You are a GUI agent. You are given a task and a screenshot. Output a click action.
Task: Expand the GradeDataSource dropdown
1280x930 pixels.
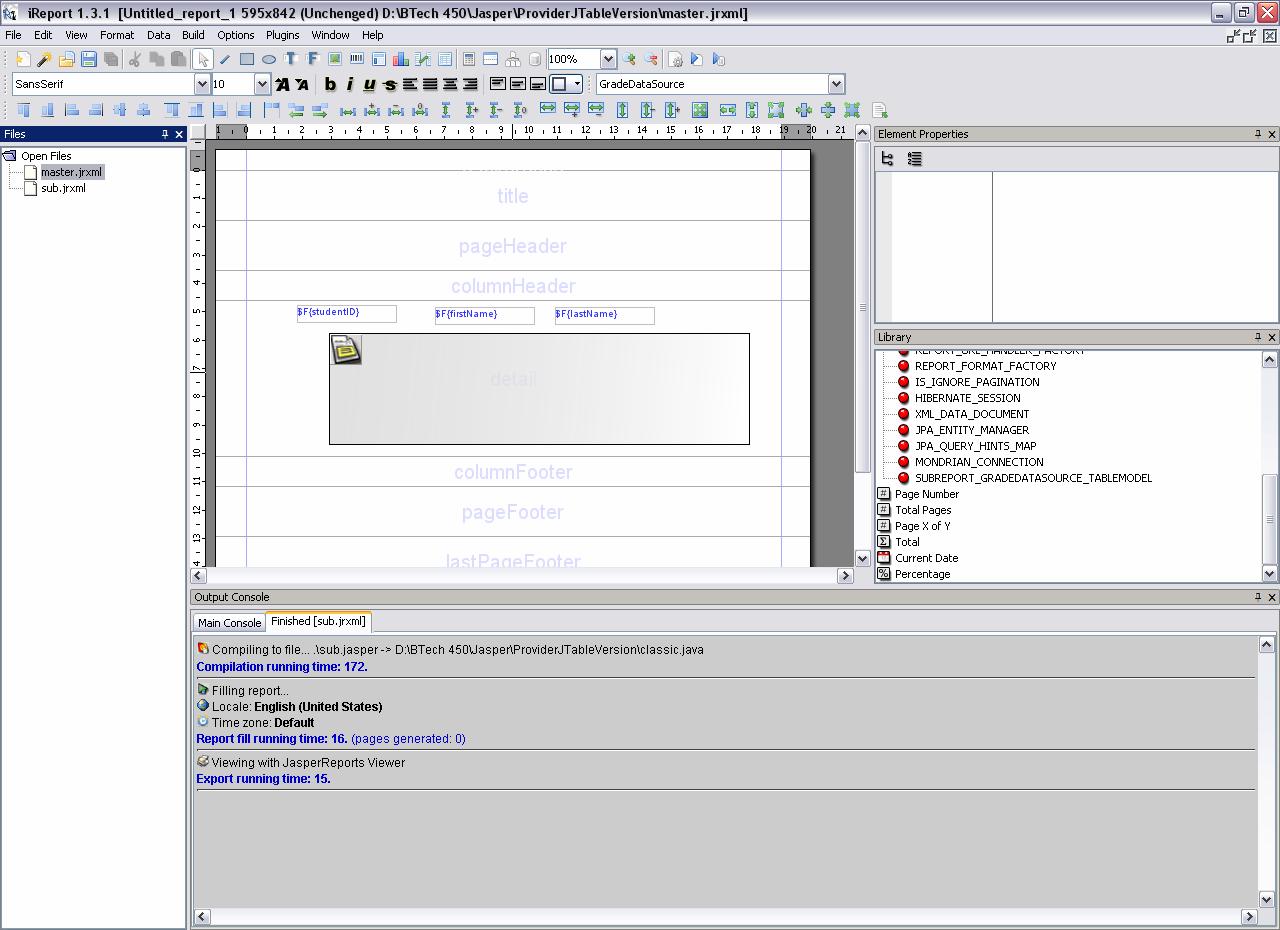pyautogui.click(x=836, y=84)
